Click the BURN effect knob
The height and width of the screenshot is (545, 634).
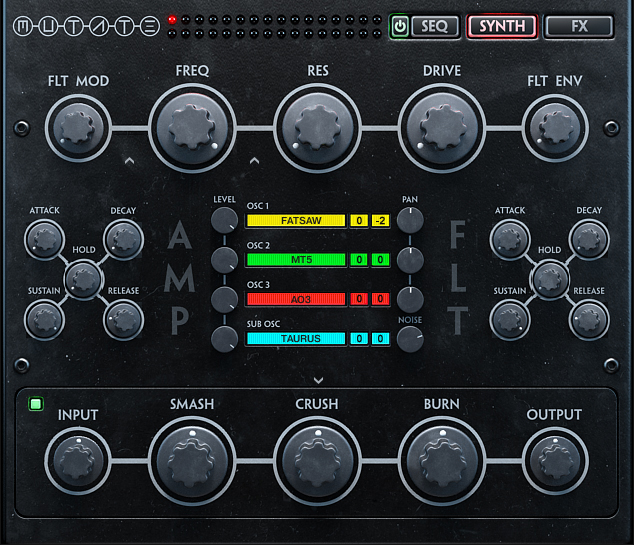coord(441,460)
